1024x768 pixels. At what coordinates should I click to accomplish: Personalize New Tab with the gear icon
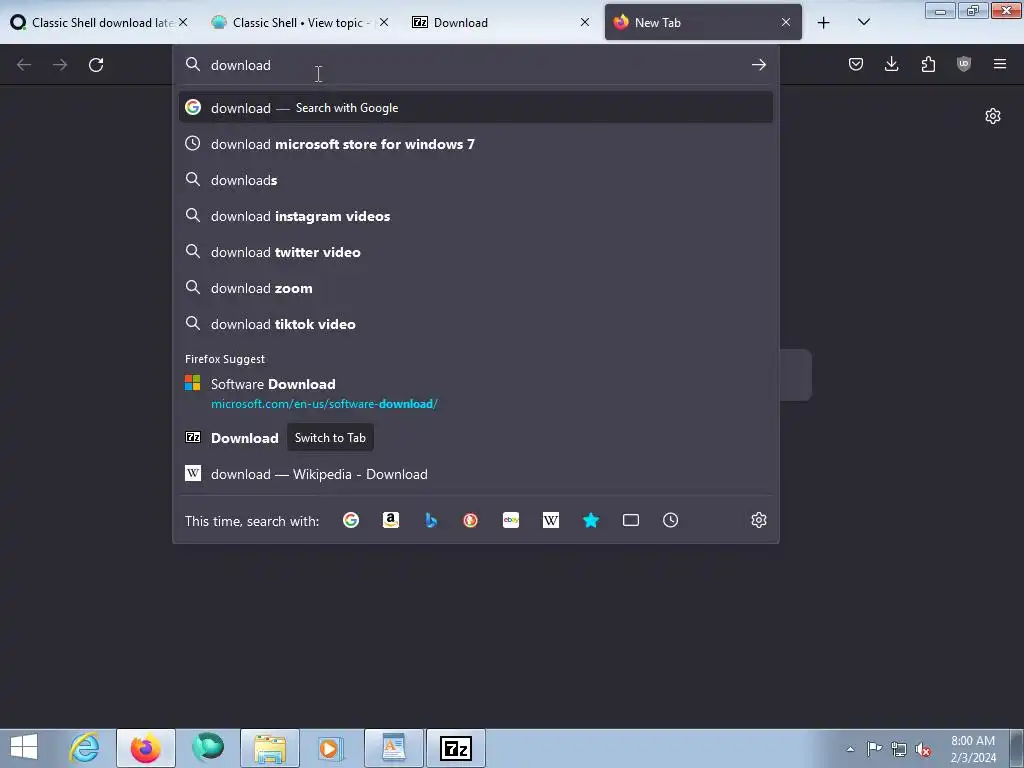click(993, 116)
